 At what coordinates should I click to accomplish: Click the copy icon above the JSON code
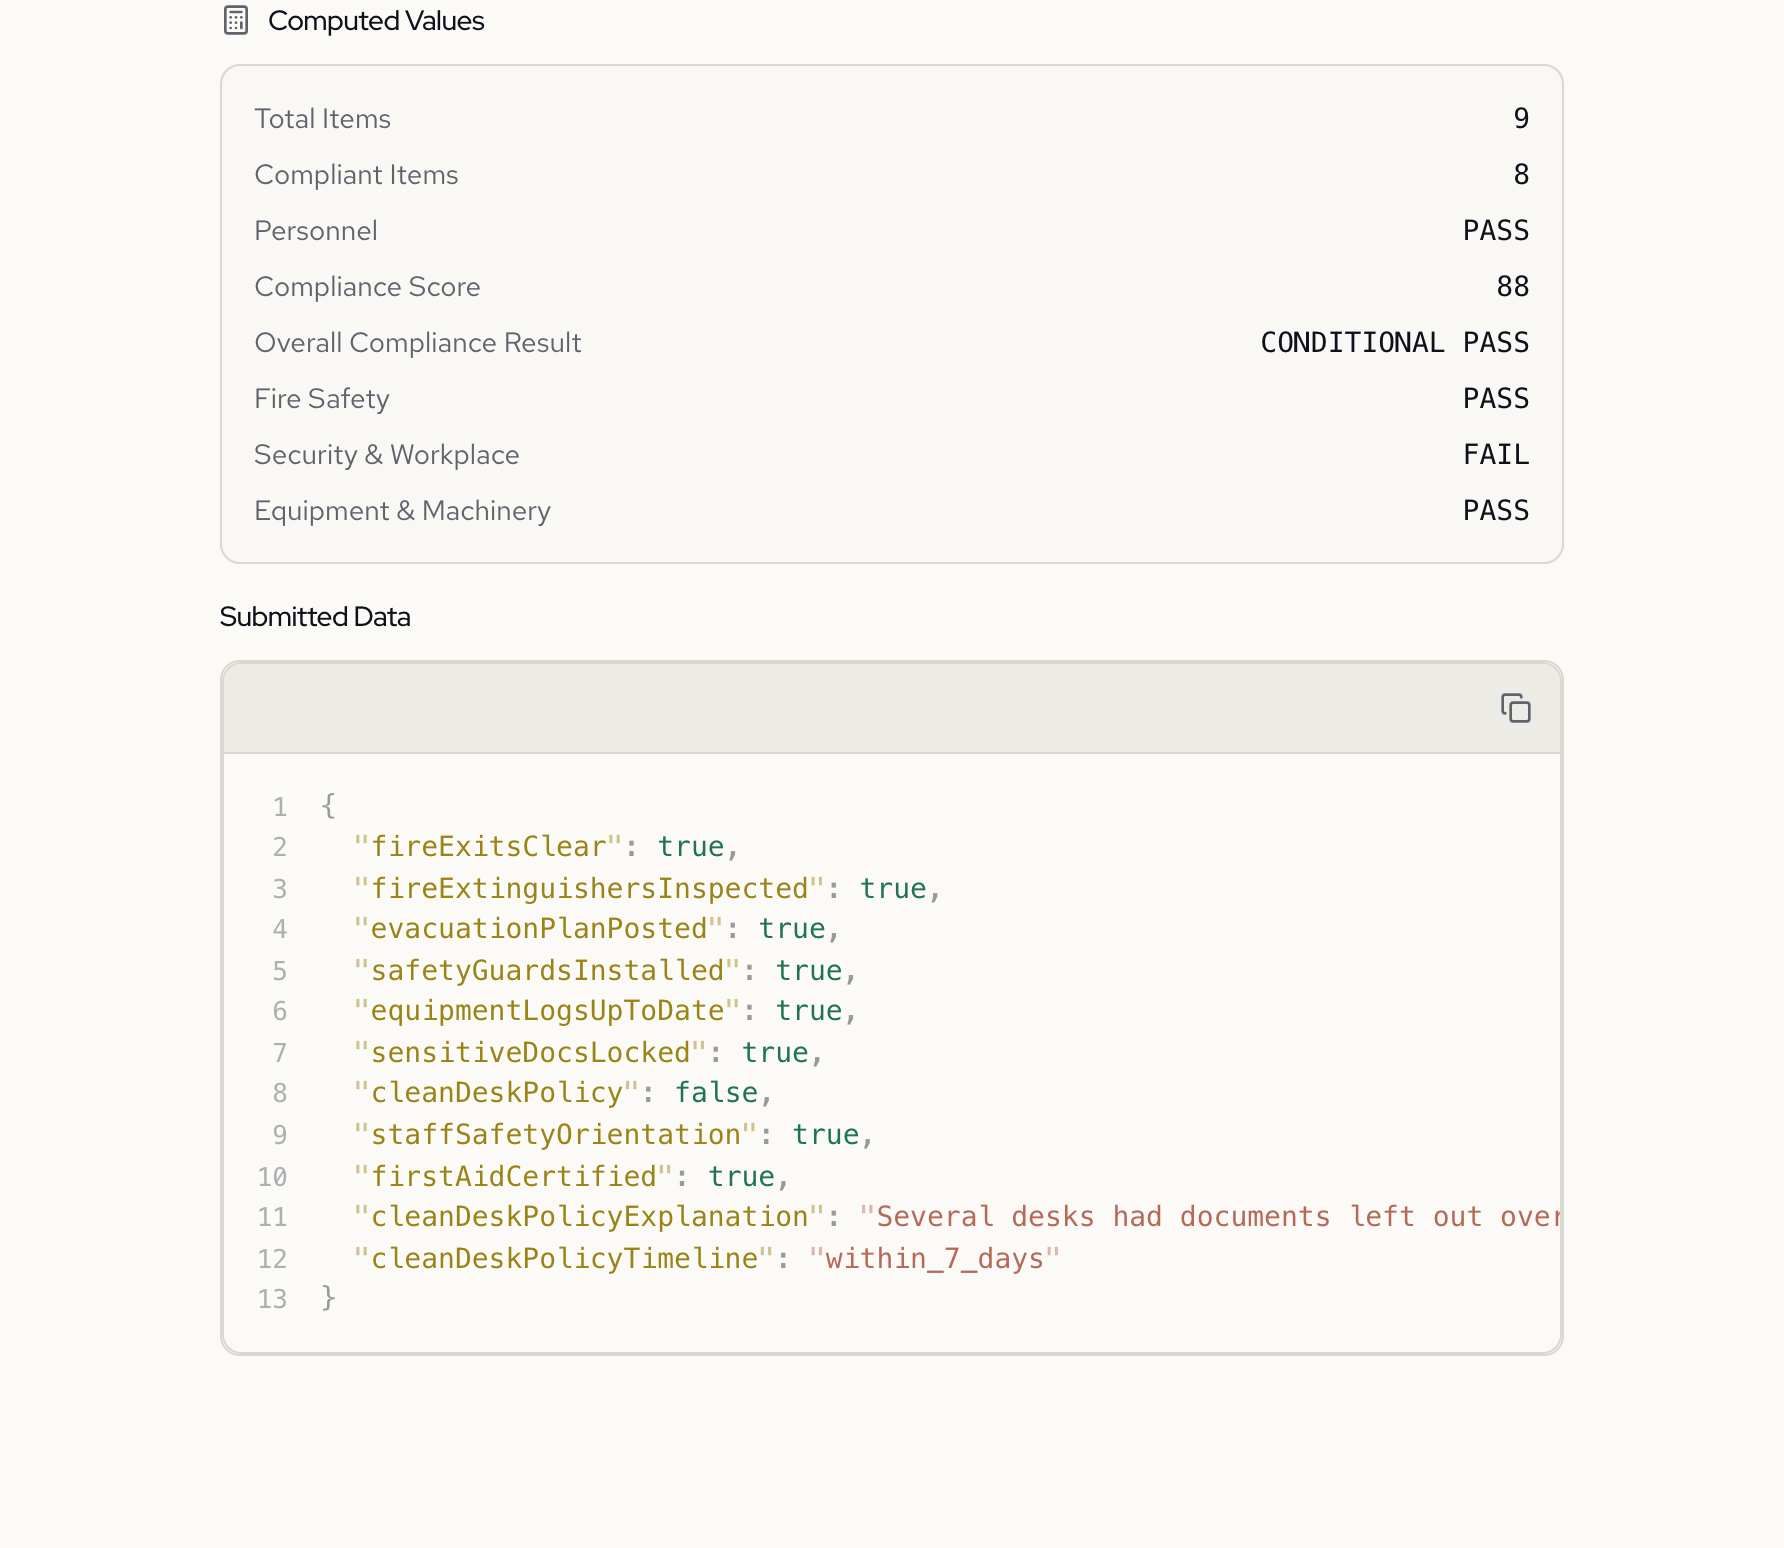1515,708
